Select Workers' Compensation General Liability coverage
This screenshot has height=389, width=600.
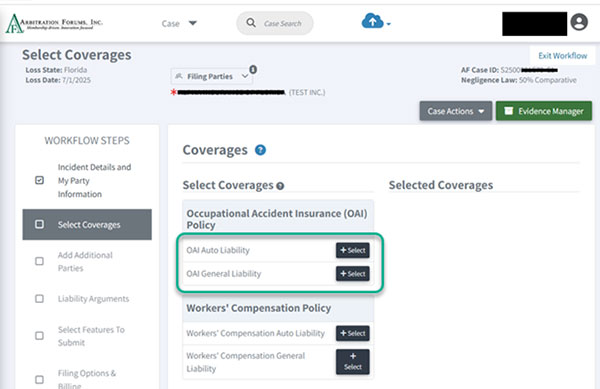pyautogui.click(x=352, y=361)
